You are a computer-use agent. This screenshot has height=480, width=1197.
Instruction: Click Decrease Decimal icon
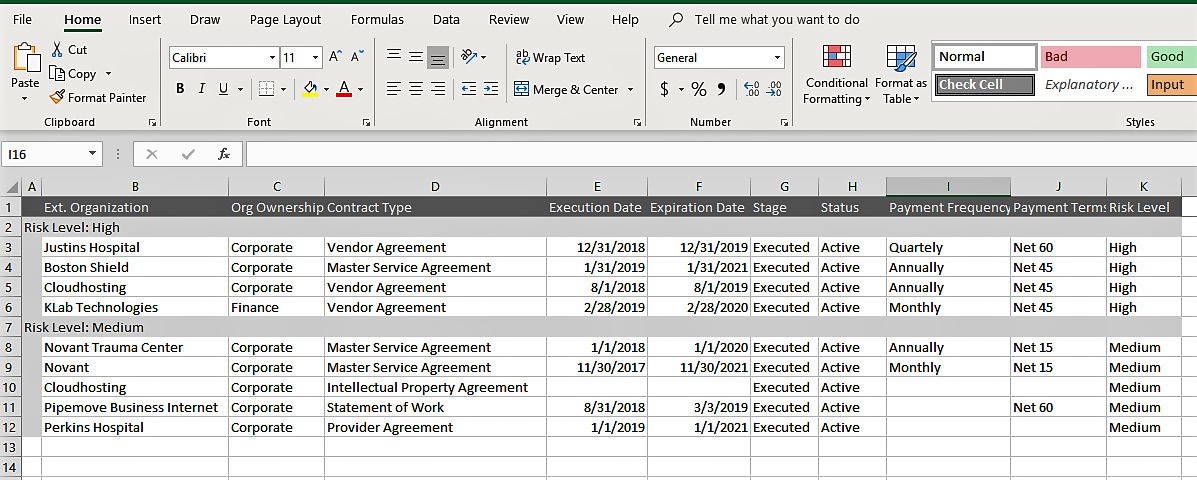coord(774,89)
